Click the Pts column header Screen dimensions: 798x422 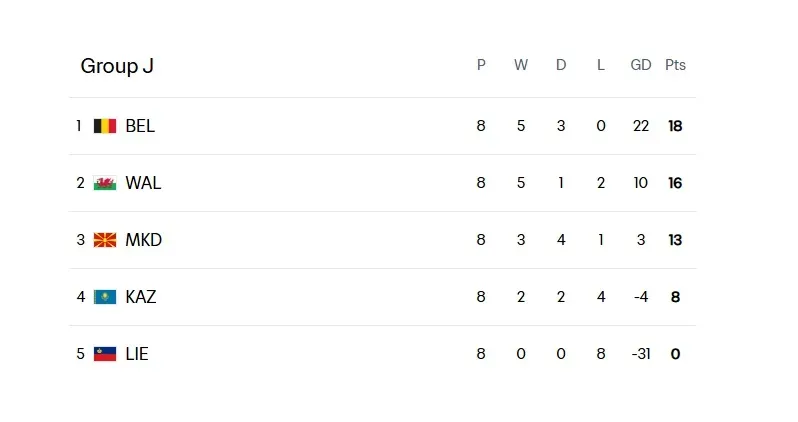(x=675, y=65)
